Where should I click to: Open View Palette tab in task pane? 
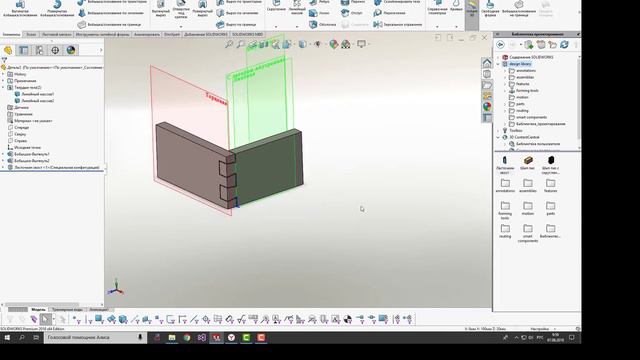[x=487, y=96]
